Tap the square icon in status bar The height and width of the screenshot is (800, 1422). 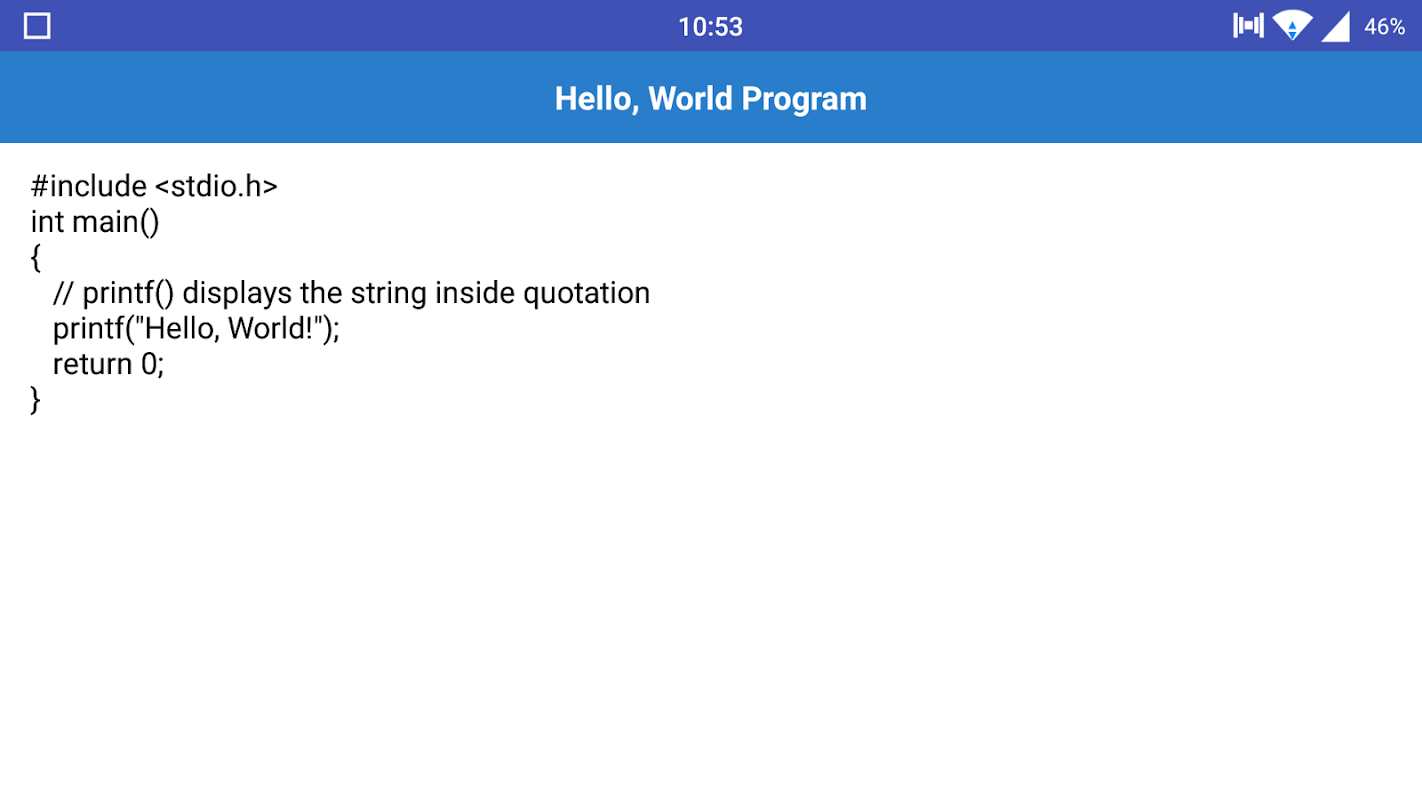click(x=37, y=26)
